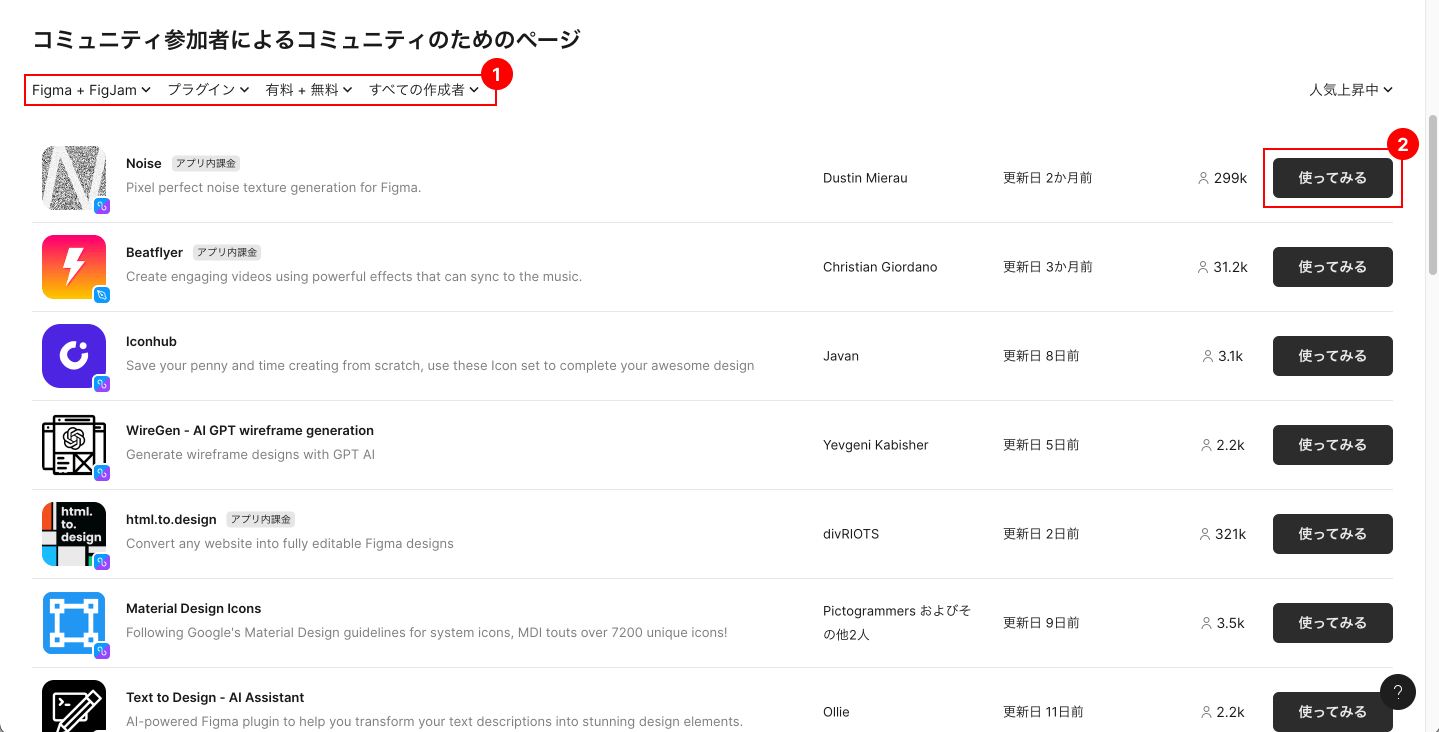Viewport: 1439px width, 732px height.
Task: Click the plugin badge on Beatflyer icon
Action: coord(101,295)
